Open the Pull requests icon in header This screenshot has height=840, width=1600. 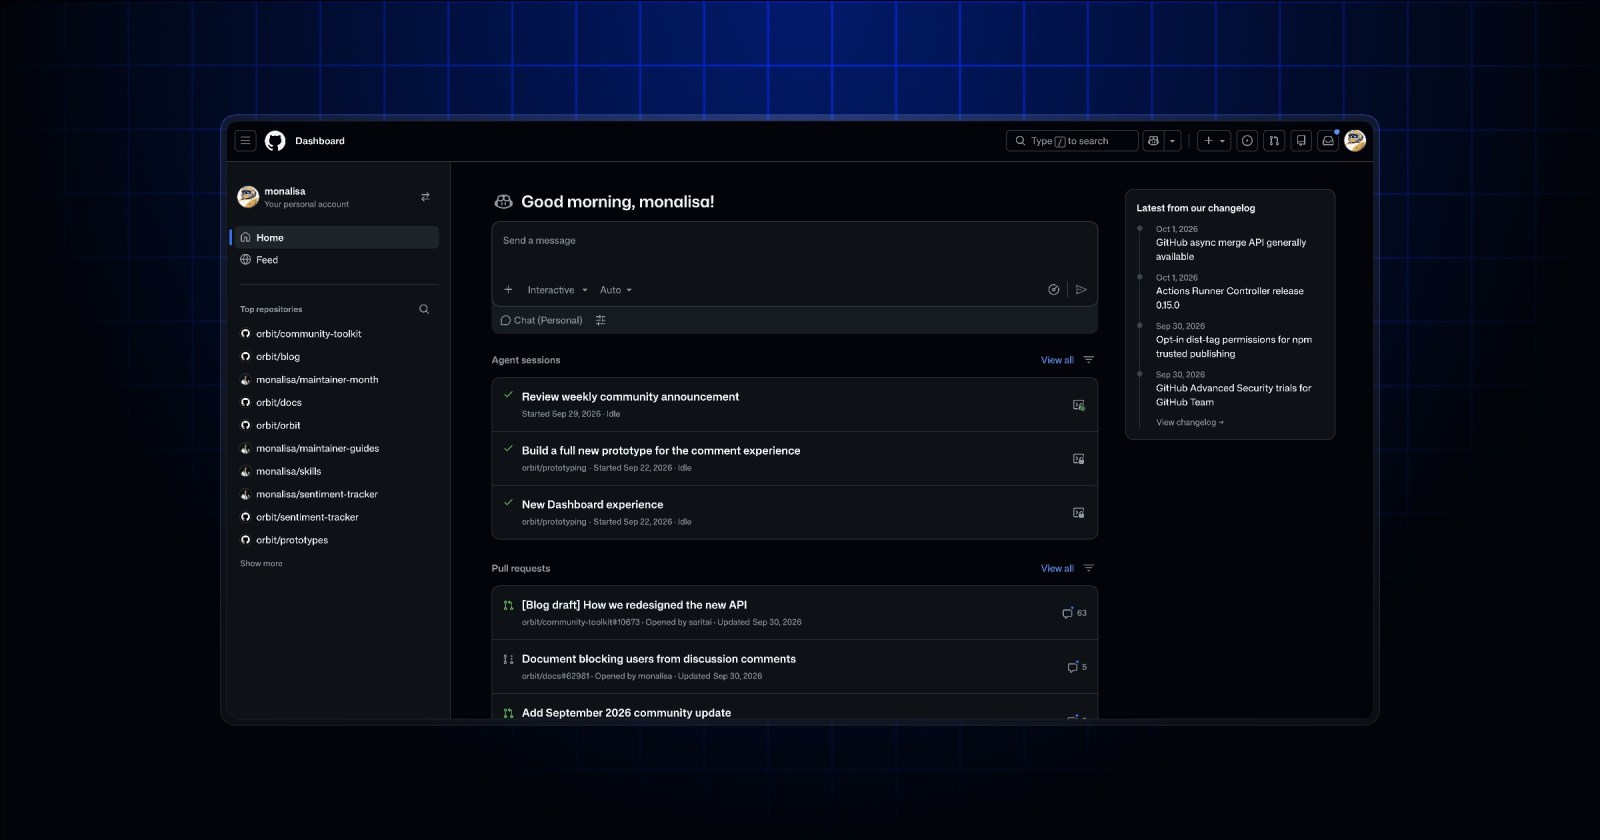1274,141
